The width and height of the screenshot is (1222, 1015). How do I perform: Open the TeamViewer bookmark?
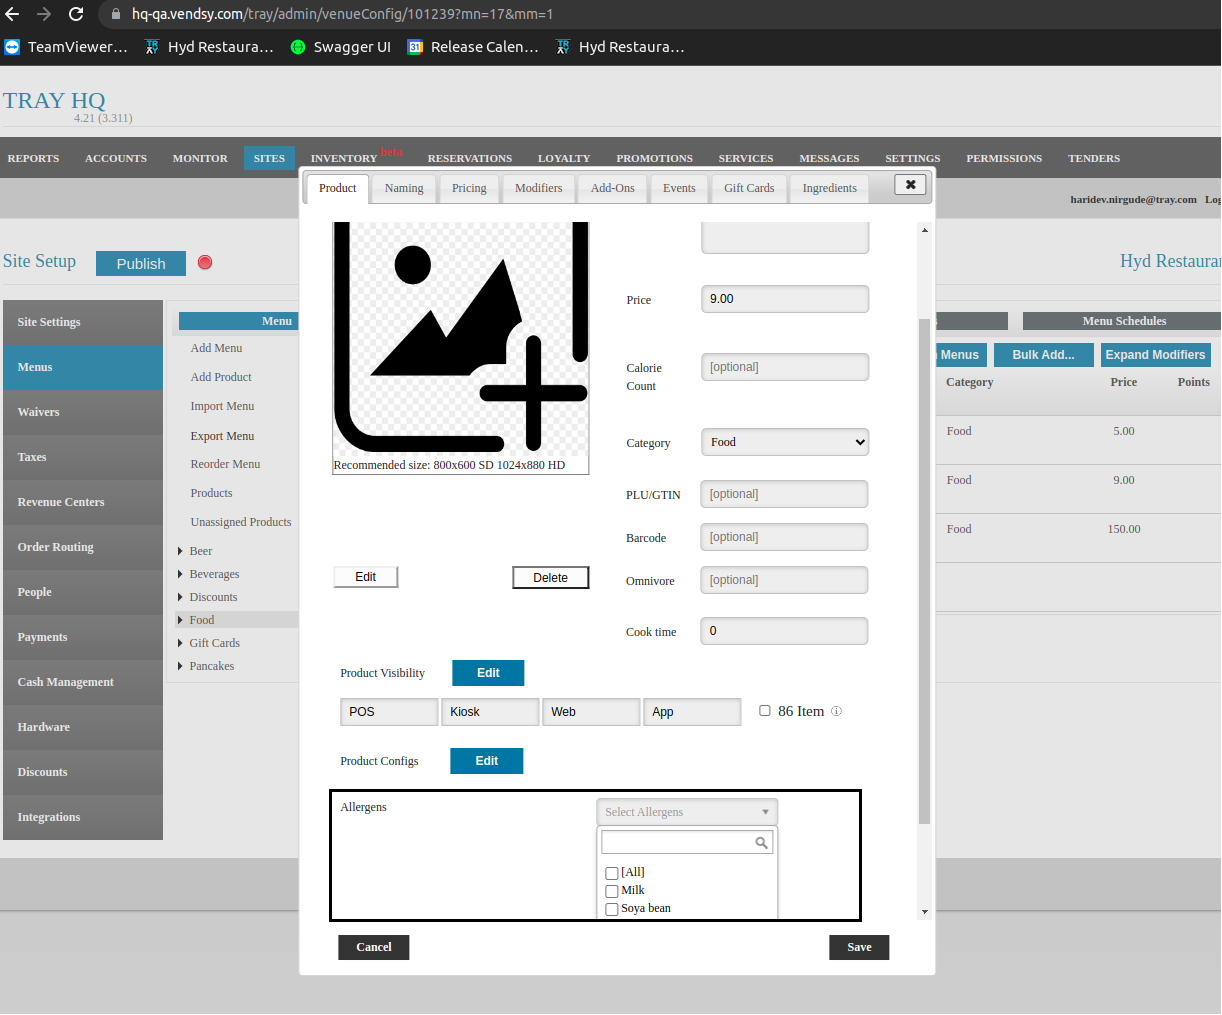(x=66, y=47)
